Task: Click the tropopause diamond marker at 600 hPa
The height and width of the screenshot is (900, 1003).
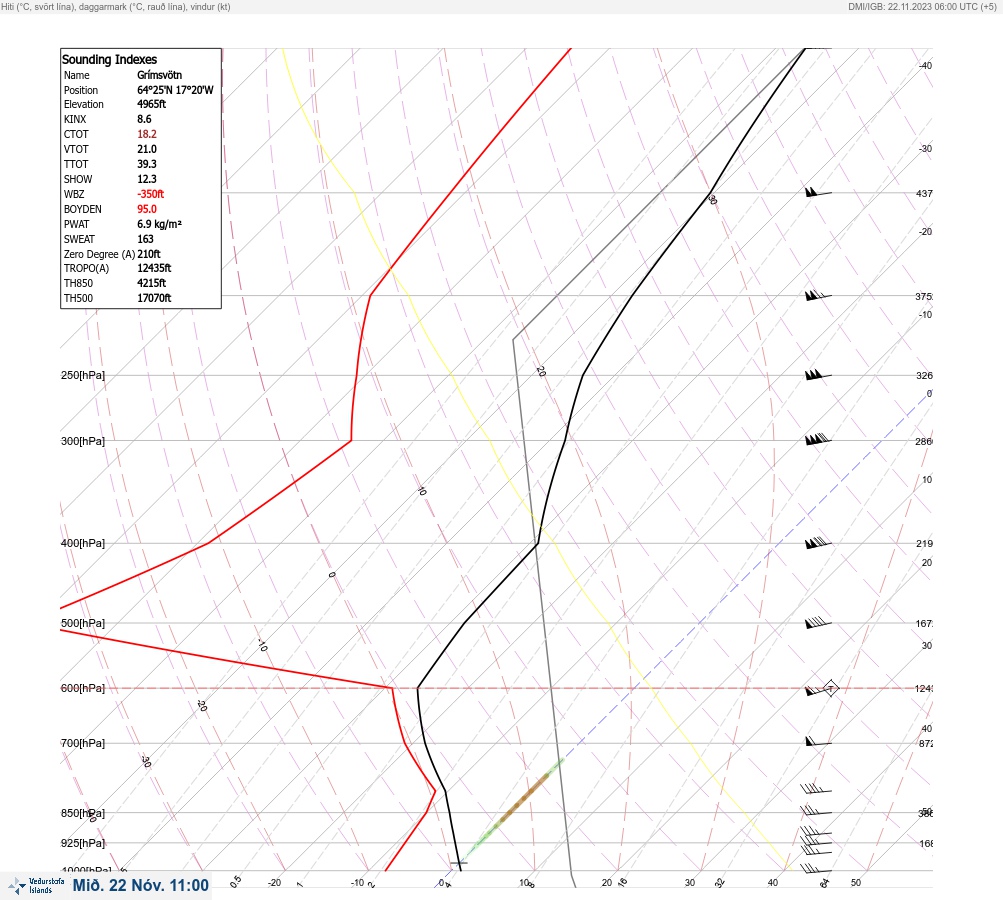Action: [830, 688]
